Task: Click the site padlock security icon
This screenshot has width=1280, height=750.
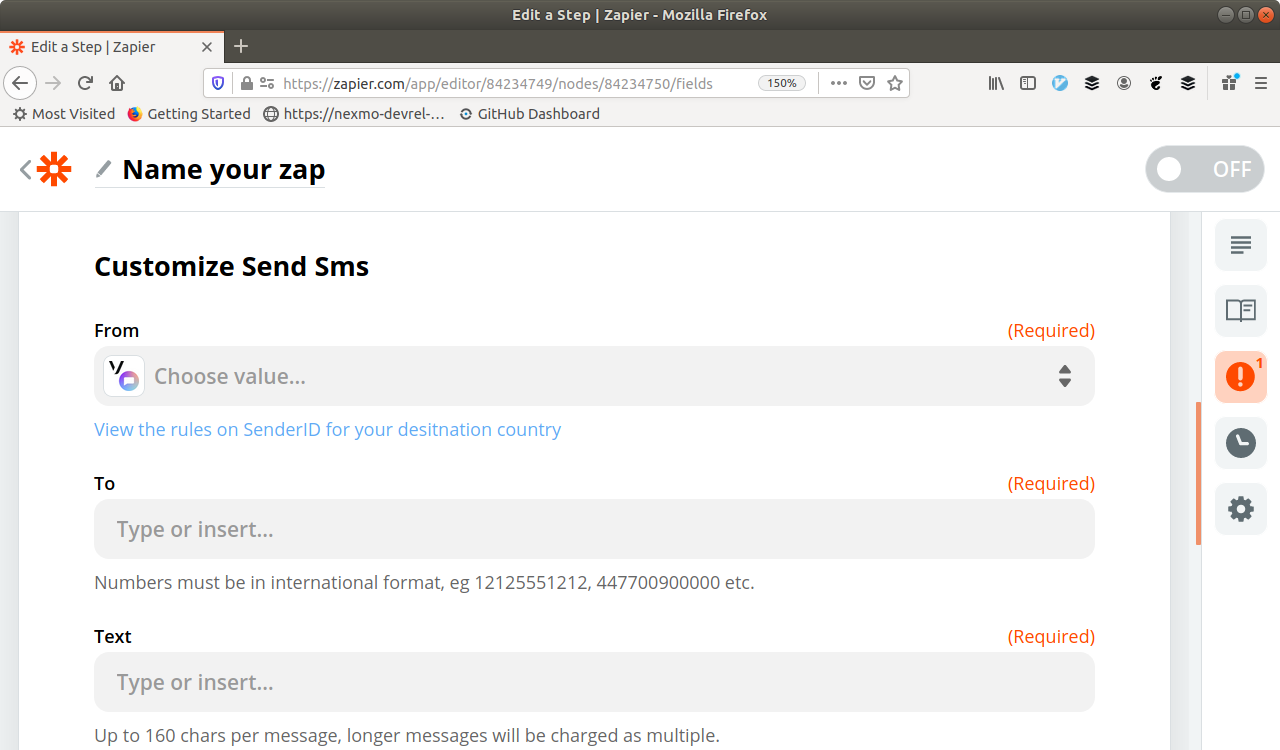Action: (x=246, y=83)
